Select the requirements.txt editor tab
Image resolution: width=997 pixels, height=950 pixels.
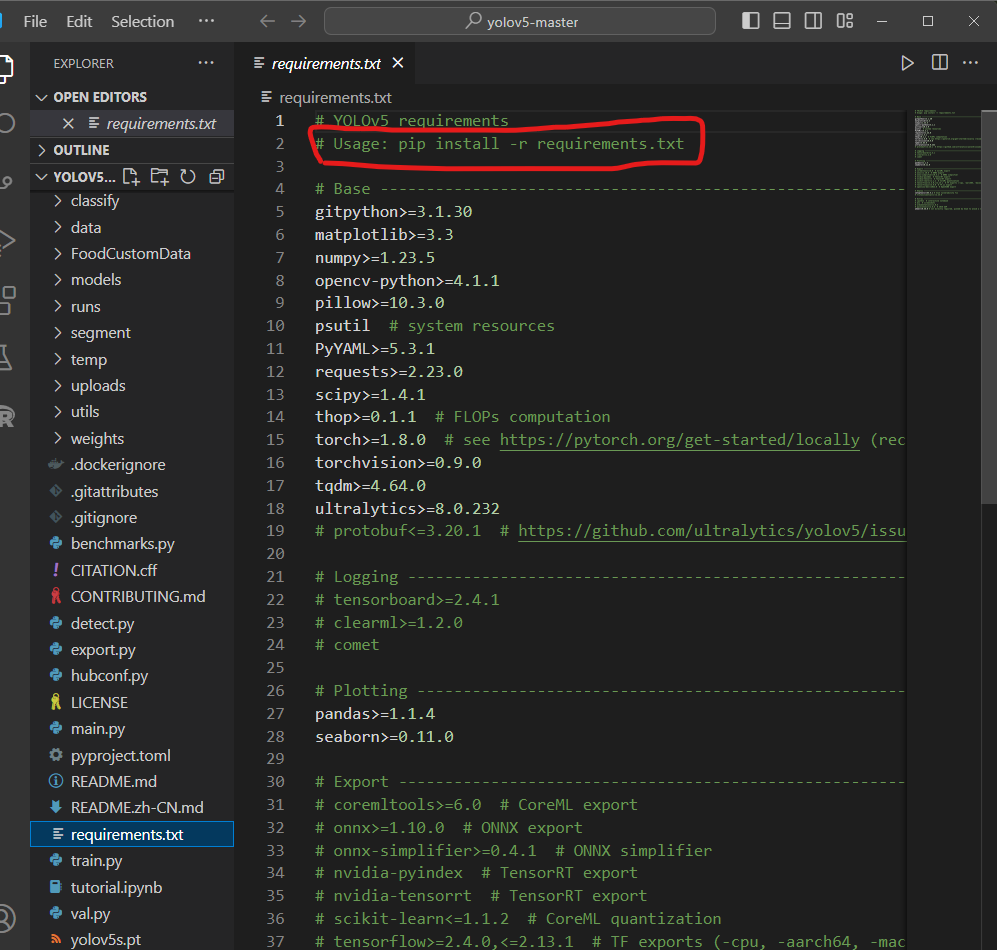[x=326, y=64]
